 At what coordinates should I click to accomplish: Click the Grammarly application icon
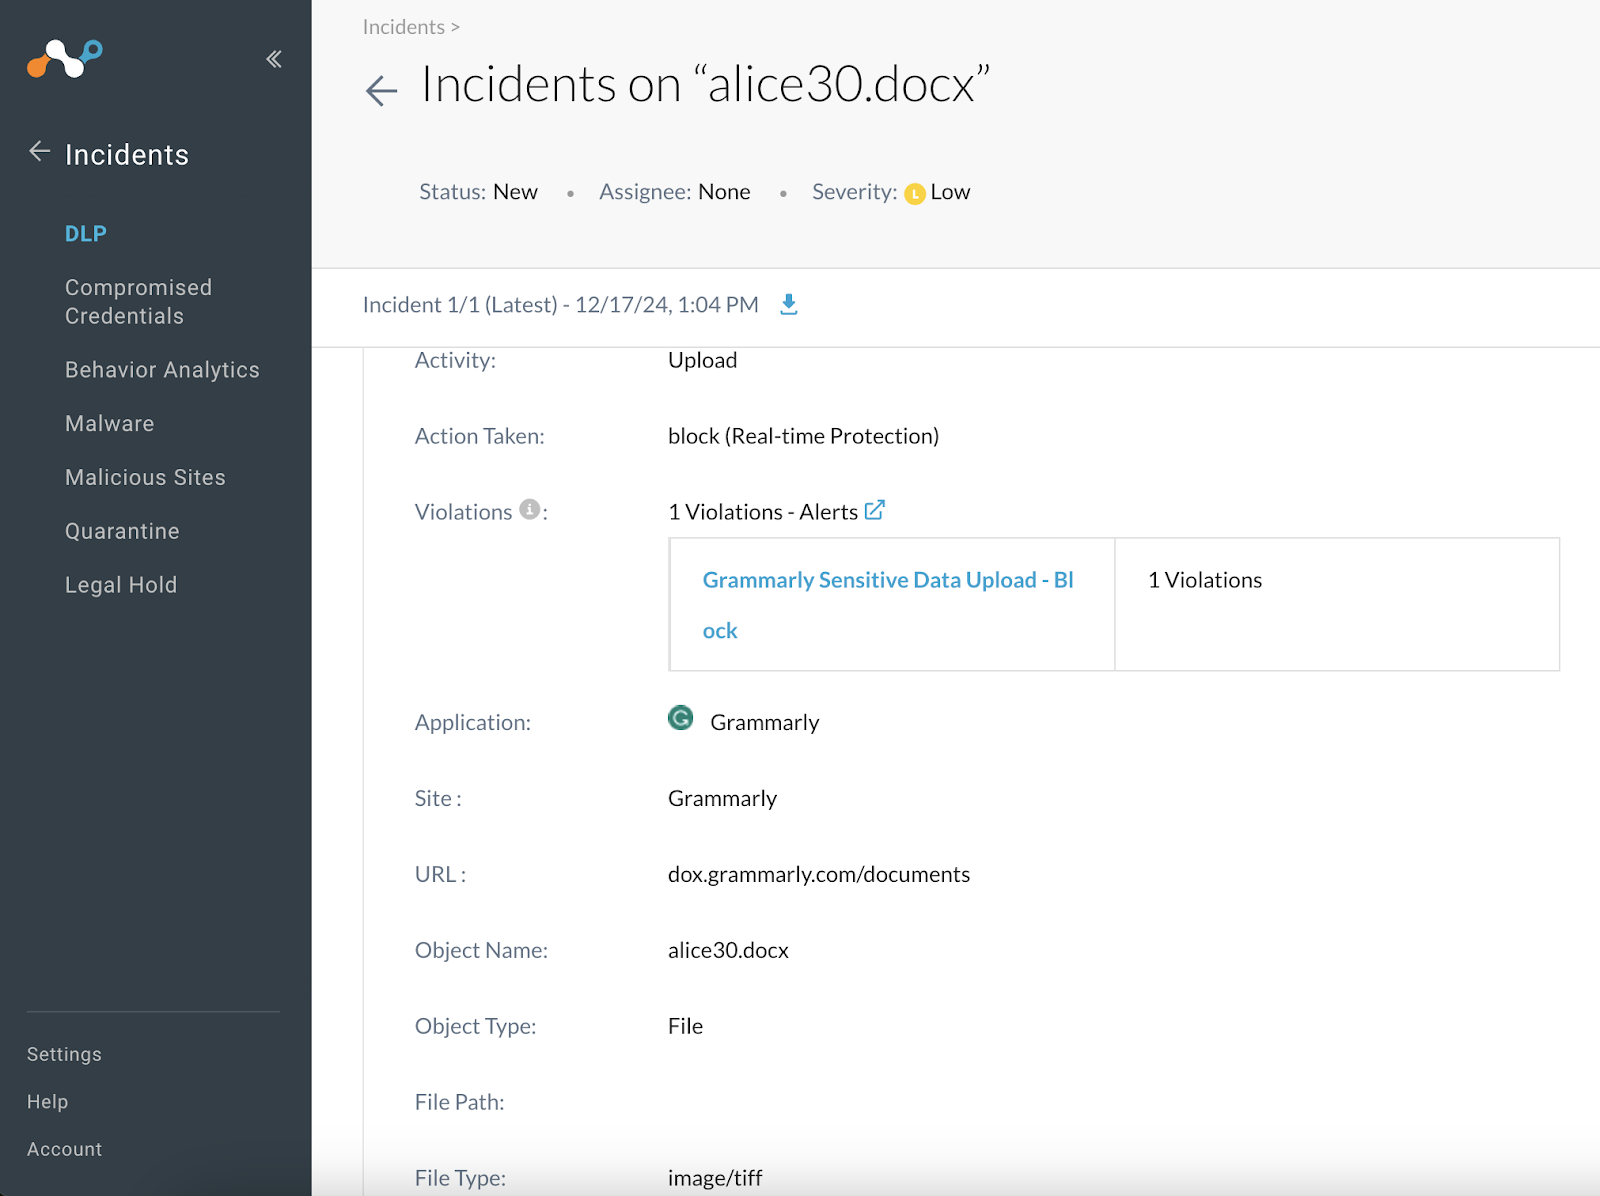pos(681,718)
